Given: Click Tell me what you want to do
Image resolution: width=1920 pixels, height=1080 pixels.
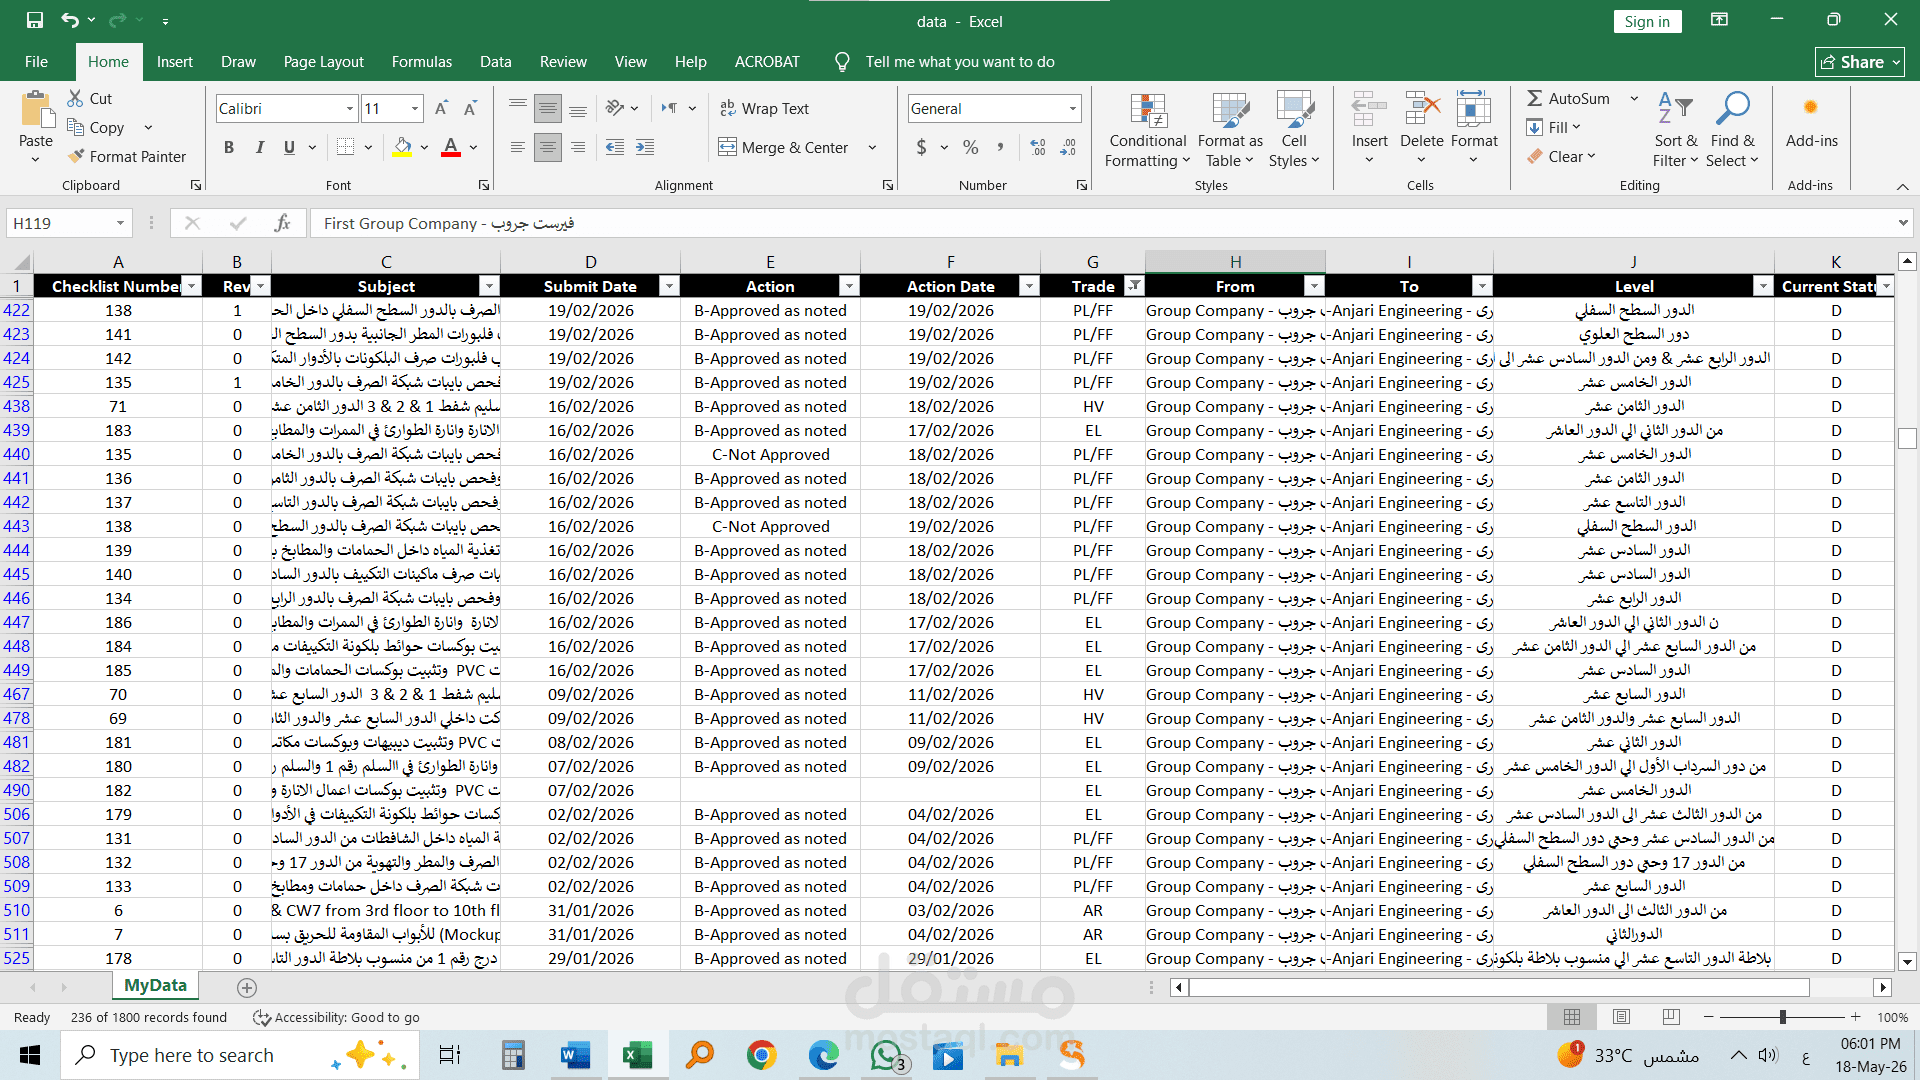Looking at the screenshot, I should [x=959, y=62].
